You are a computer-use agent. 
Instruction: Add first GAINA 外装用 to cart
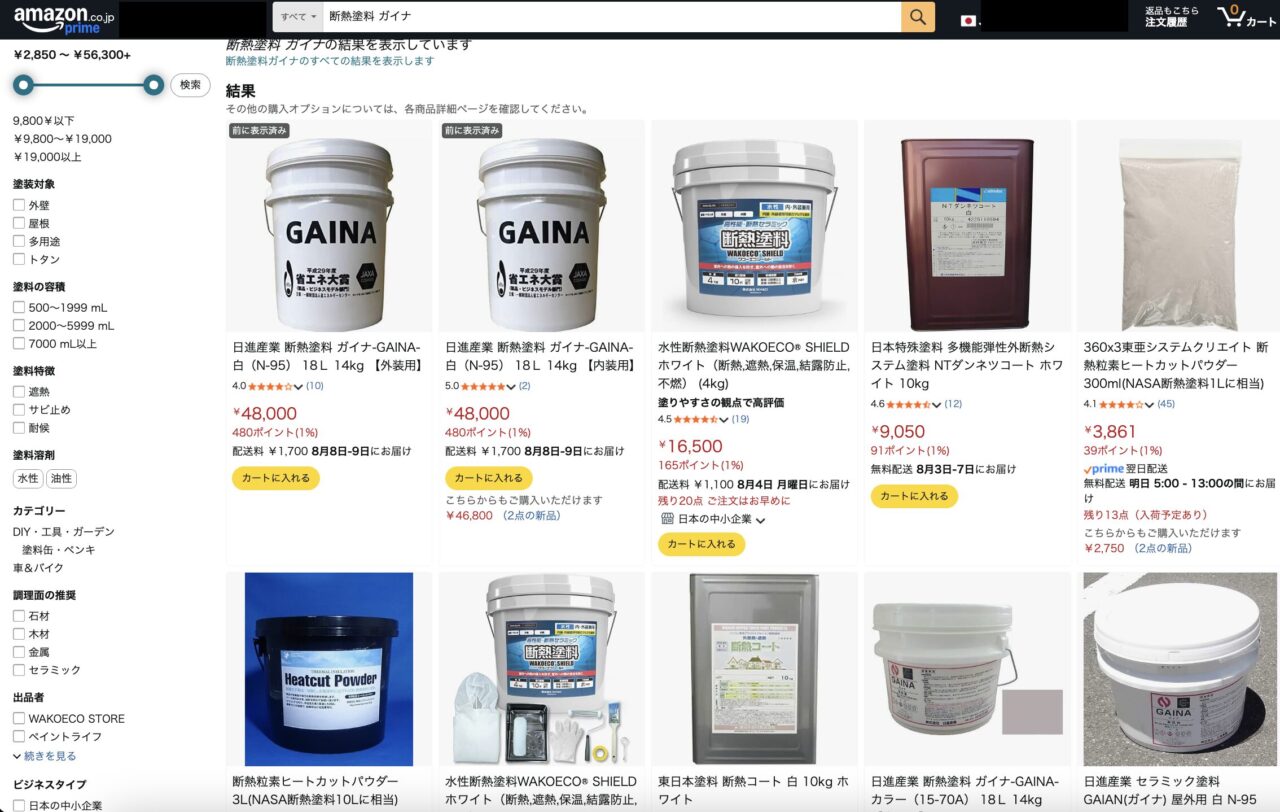[x=276, y=478]
